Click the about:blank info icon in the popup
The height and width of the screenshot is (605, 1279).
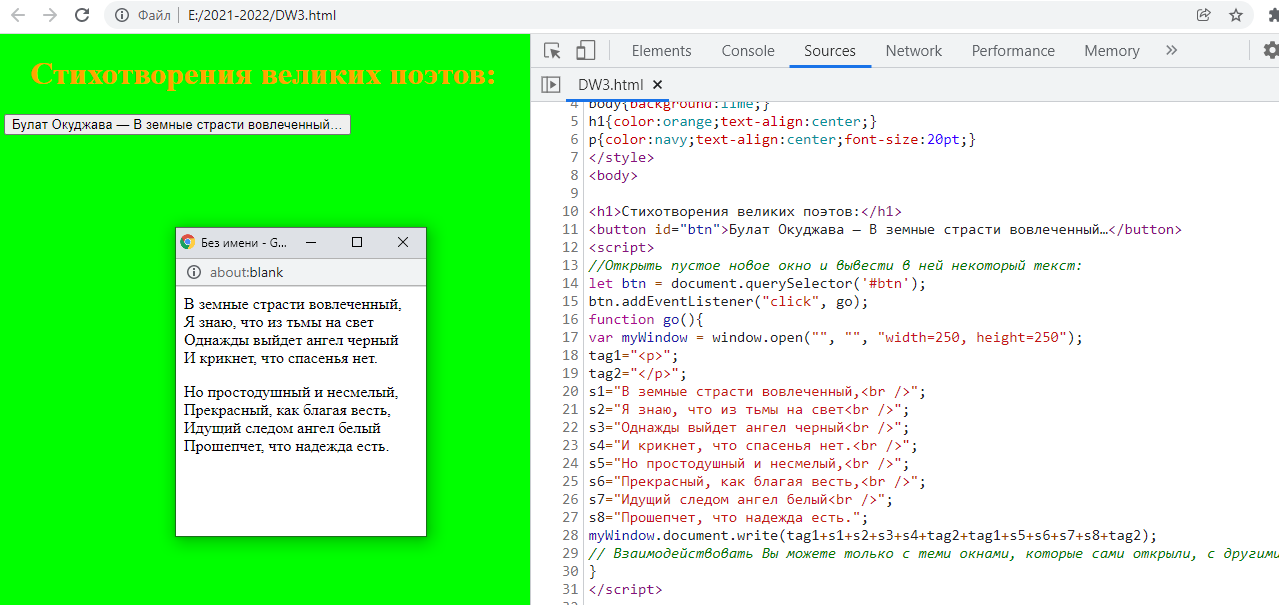pyautogui.click(x=194, y=272)
